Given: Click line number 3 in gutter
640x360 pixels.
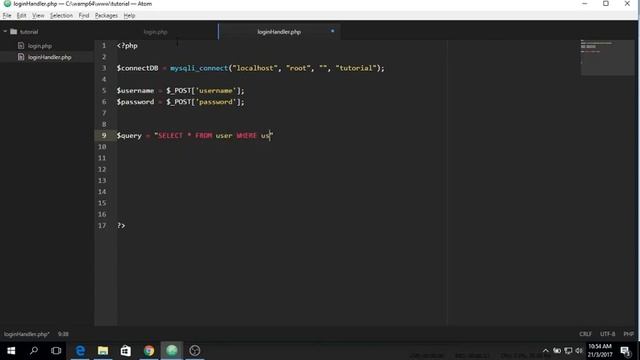Looking at the screenshot, I should pos(104,68).
